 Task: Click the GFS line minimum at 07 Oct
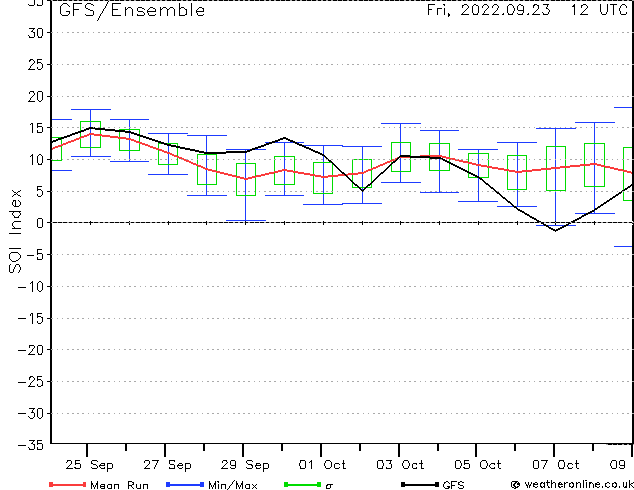pyautogui.click(x=556, y=230)
